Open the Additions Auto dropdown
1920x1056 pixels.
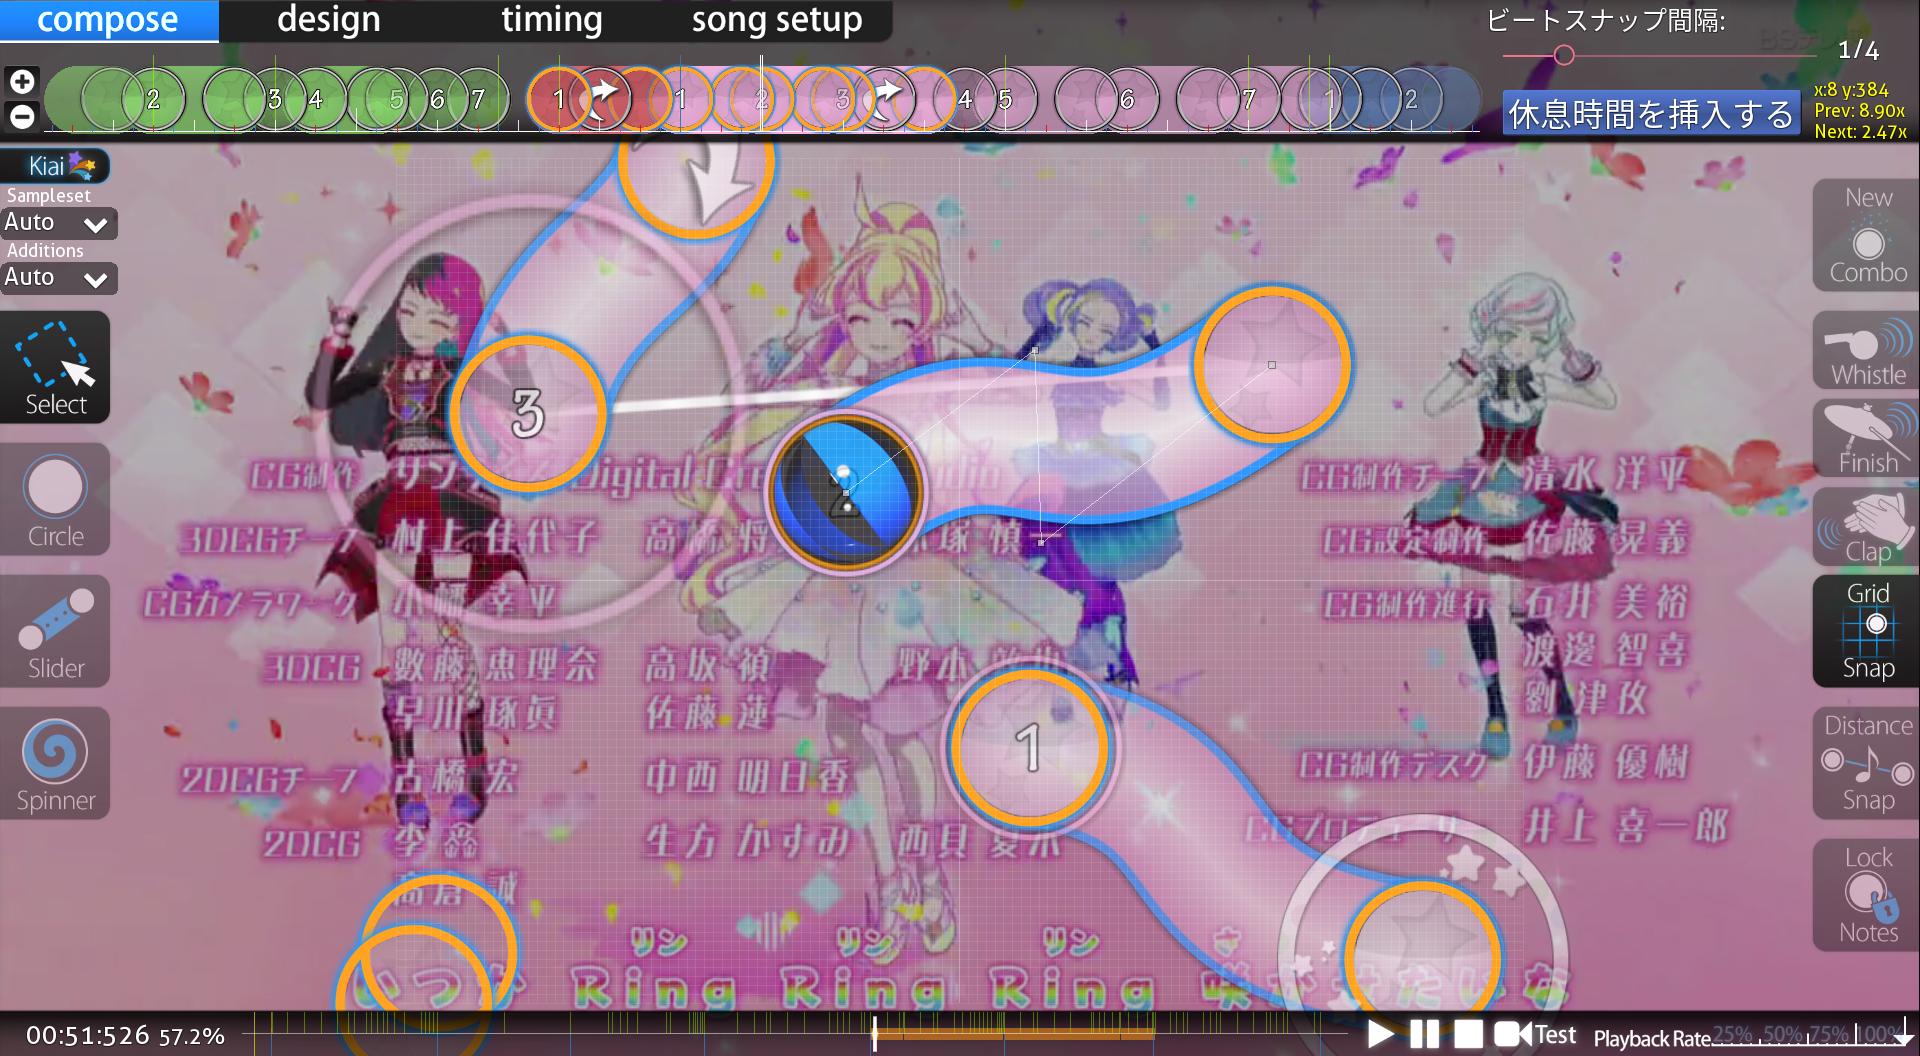click(58, 278)
